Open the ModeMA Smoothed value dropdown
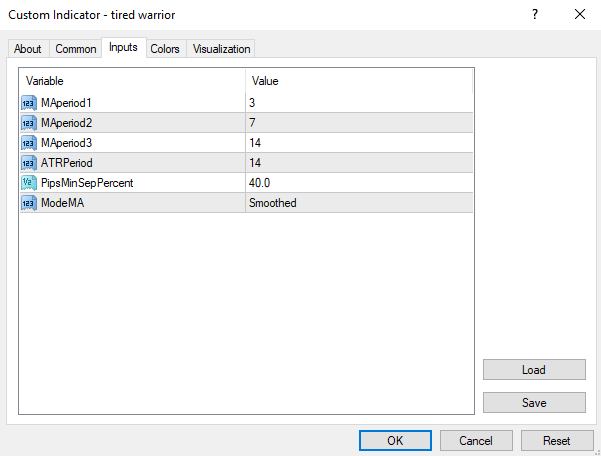The image size is (601, 456). click(359, 203)
